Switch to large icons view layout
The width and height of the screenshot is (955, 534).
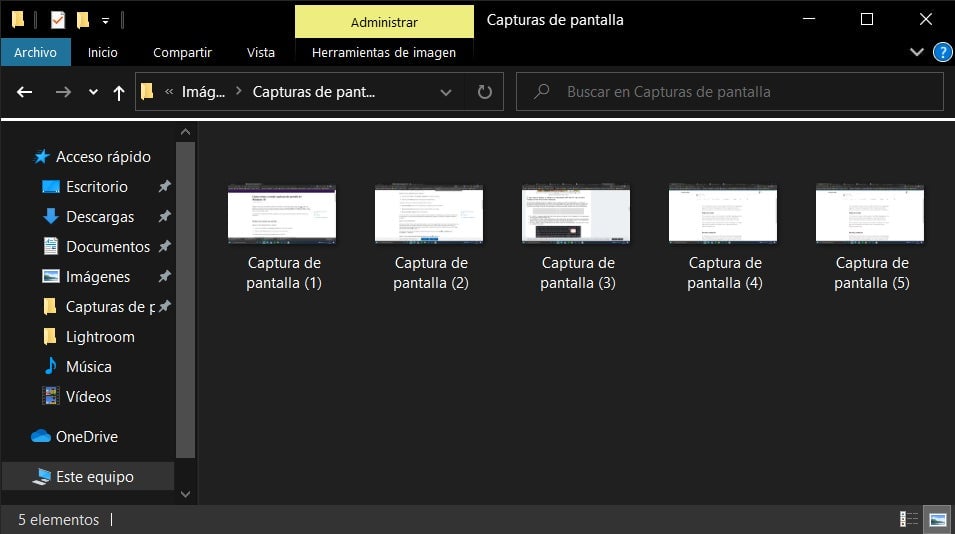click(937, 519)
